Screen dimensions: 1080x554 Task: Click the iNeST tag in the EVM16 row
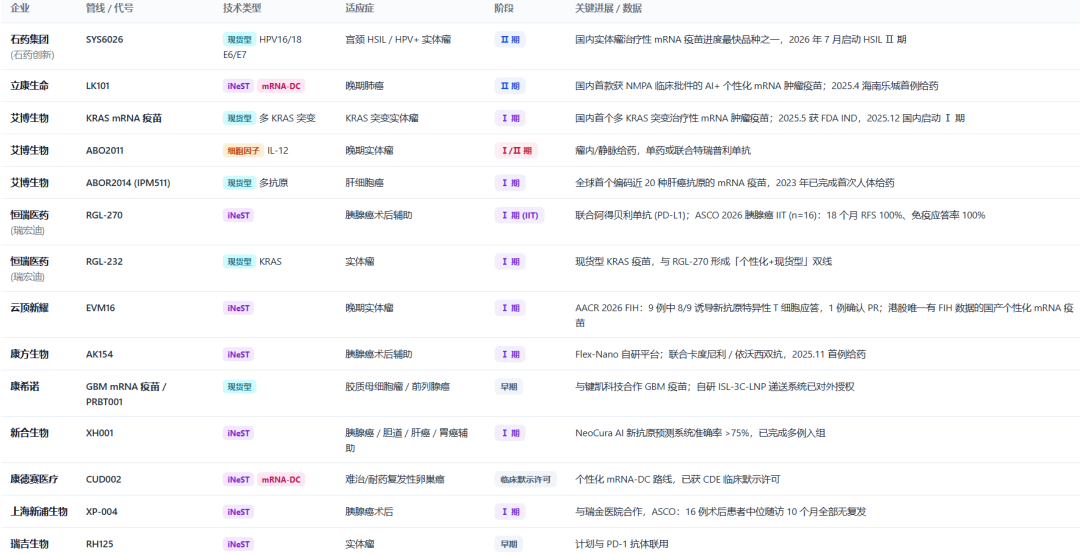pos(238,308)
